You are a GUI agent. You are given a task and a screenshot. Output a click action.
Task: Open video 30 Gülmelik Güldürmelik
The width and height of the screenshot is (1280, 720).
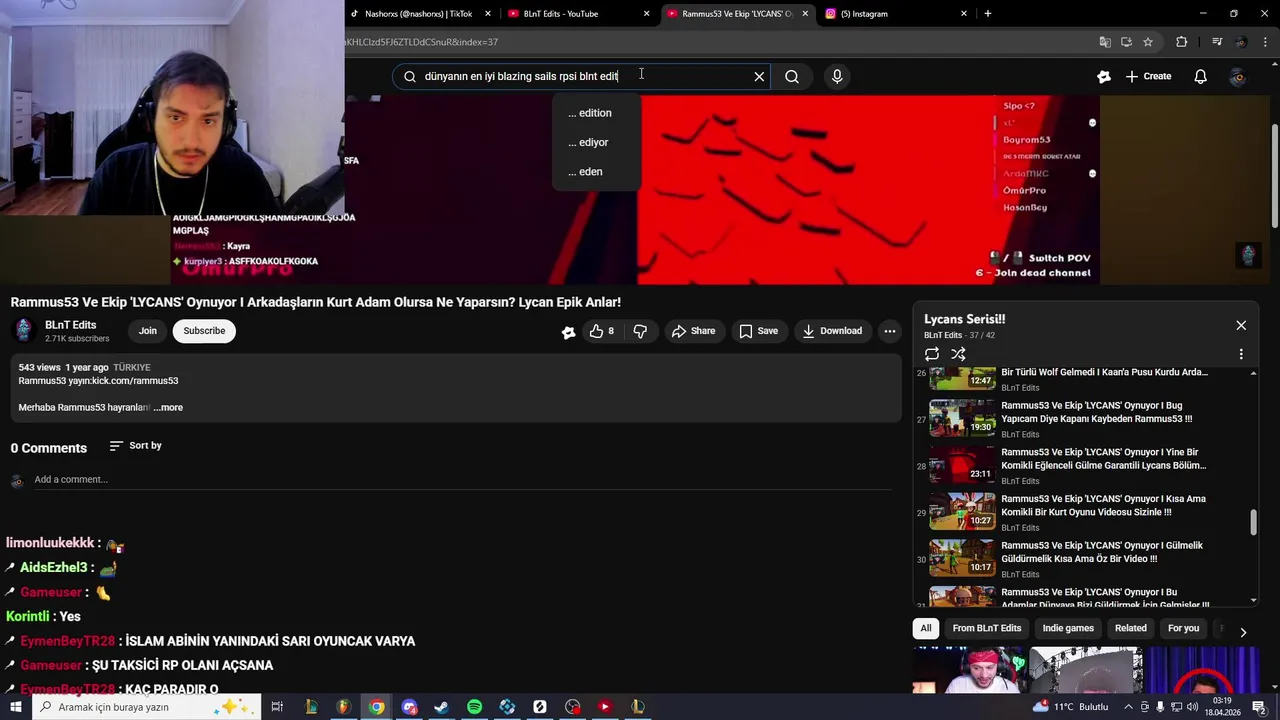pyautogui.click(x=1080, y=559)
